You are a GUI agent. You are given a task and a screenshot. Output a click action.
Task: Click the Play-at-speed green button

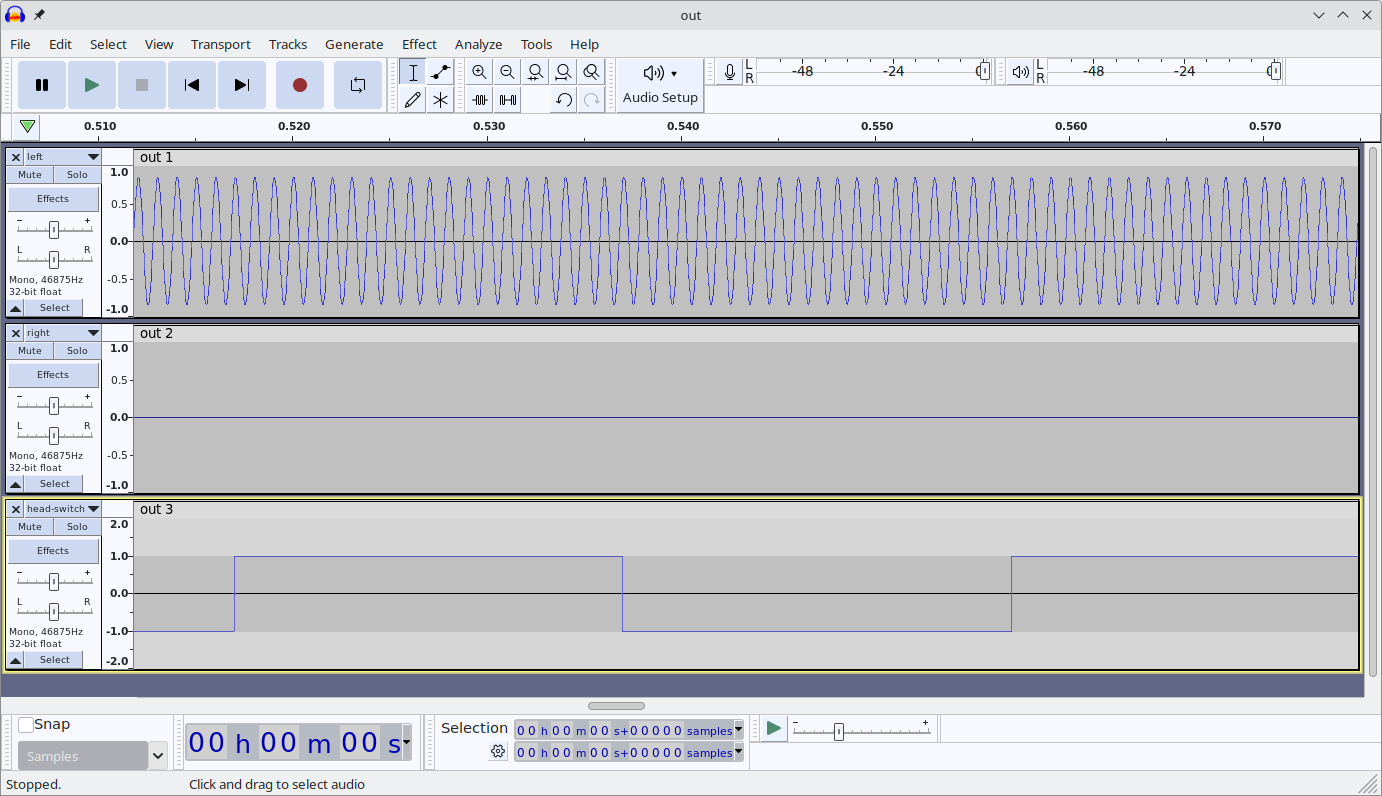tap(774, 729)
